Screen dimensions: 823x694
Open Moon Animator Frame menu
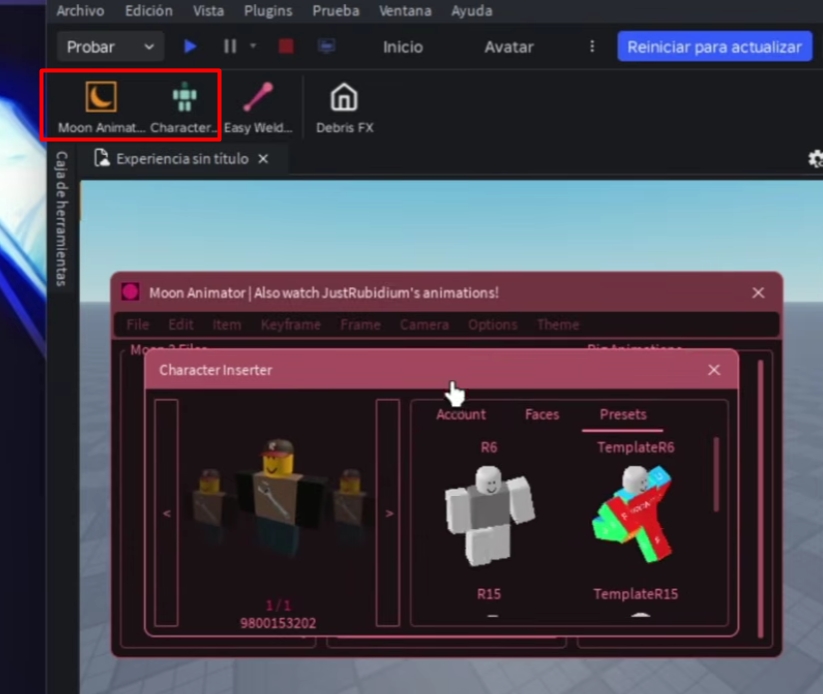361,324
